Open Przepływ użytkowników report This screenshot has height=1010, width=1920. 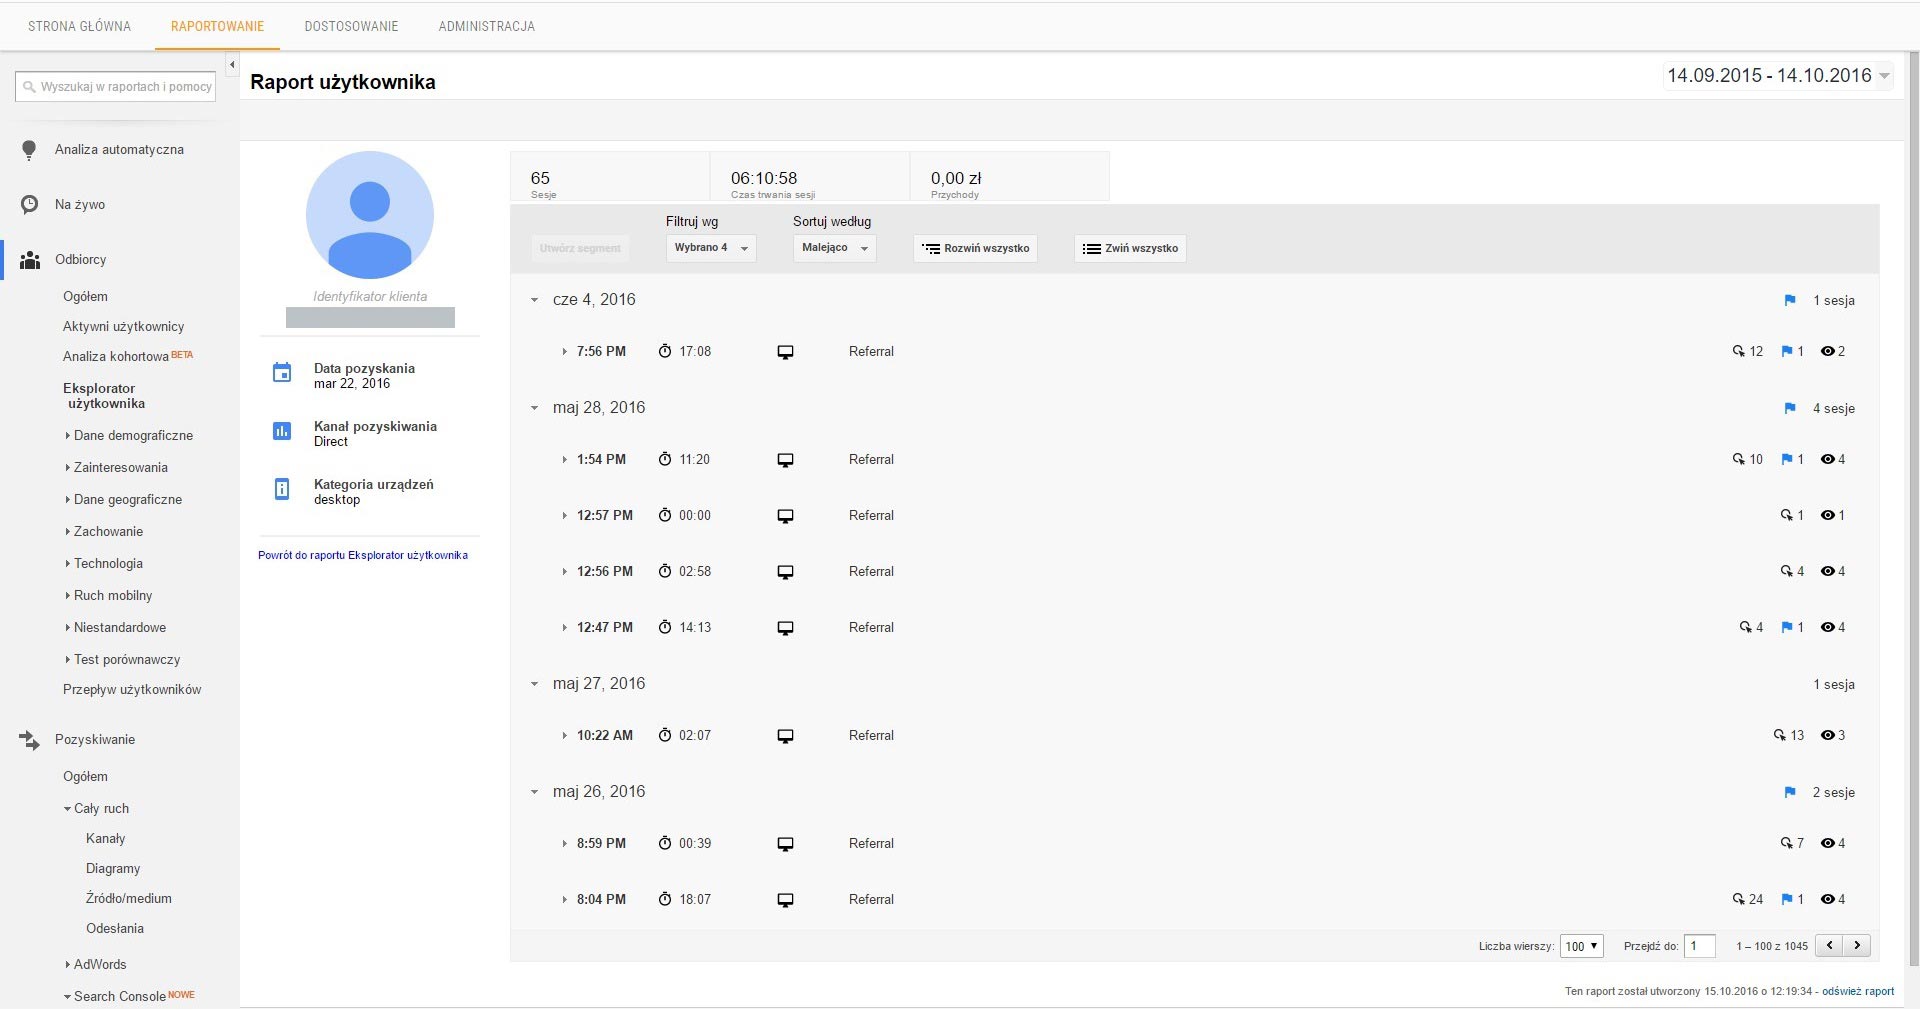tap(132, 690)
